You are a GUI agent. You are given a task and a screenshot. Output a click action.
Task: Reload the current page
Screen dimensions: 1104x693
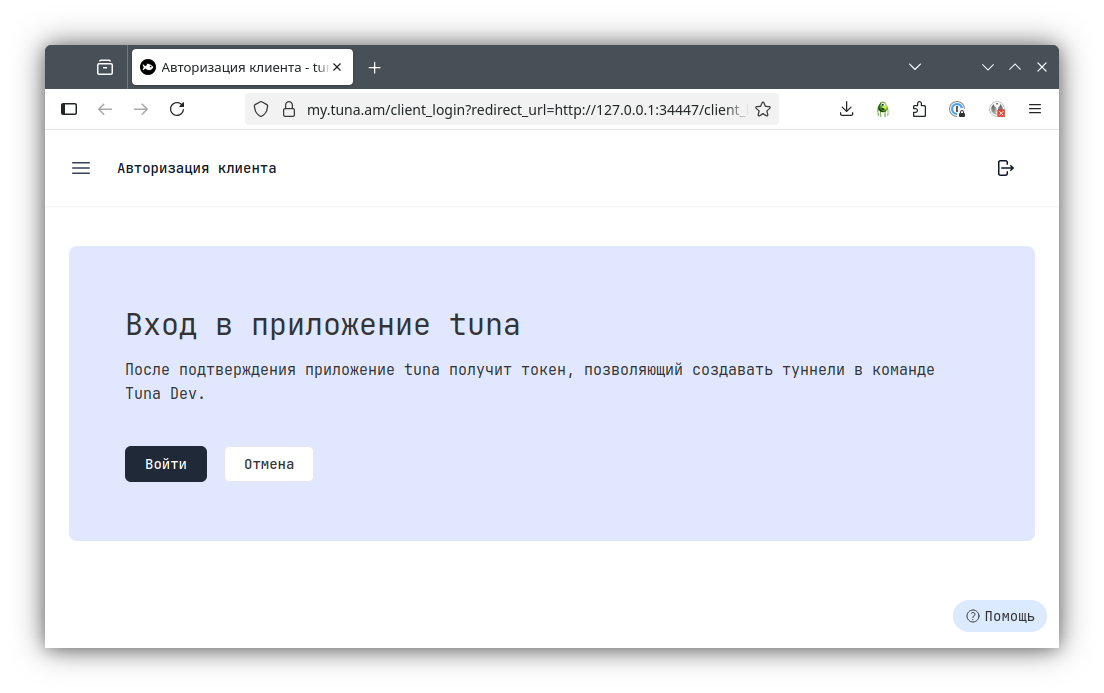(177, 109)
